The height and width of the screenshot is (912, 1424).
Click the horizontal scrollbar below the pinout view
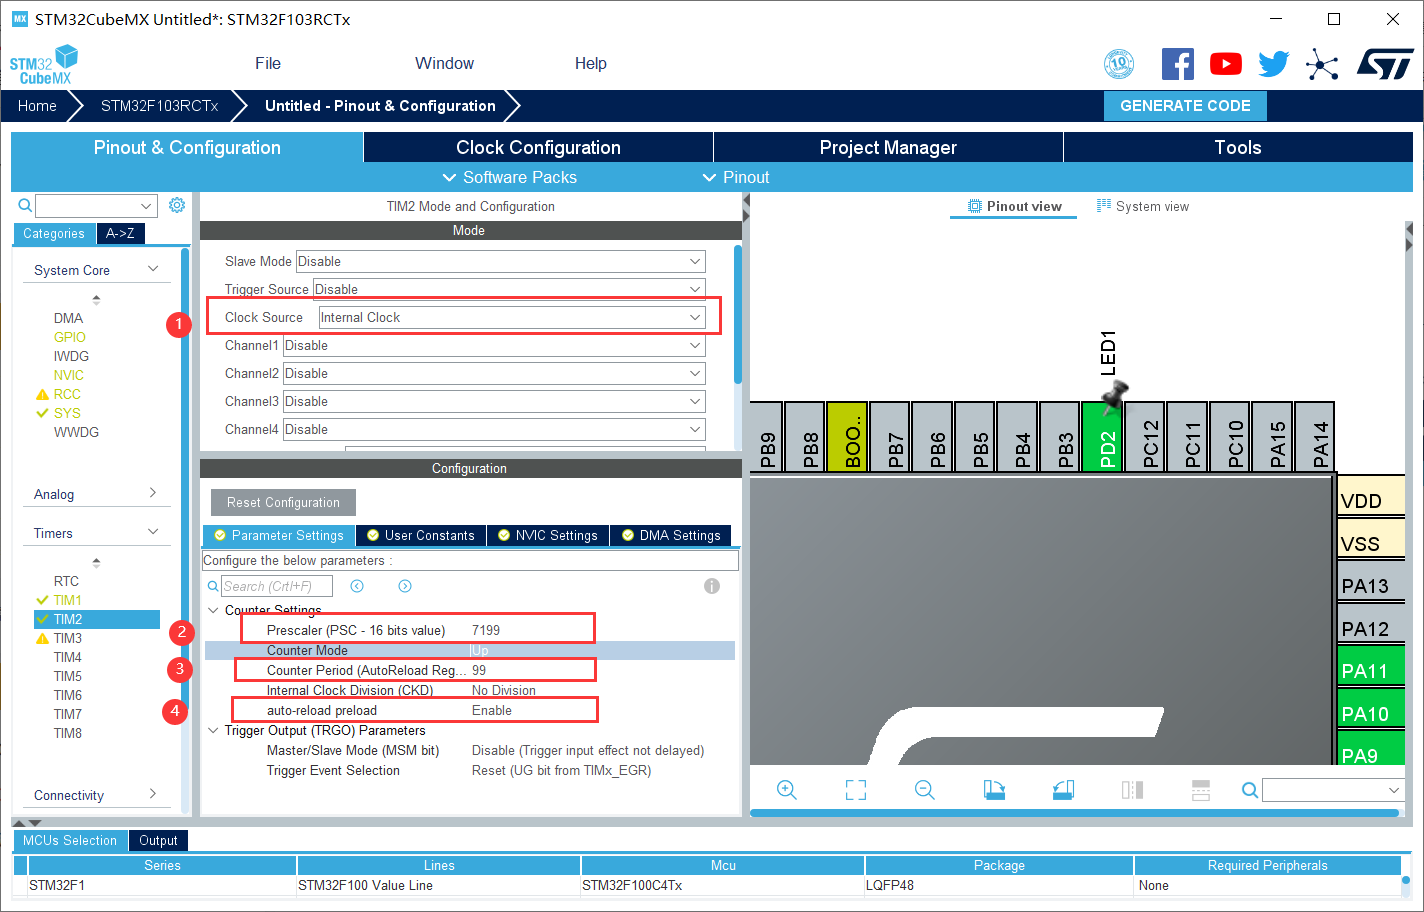1074,813
